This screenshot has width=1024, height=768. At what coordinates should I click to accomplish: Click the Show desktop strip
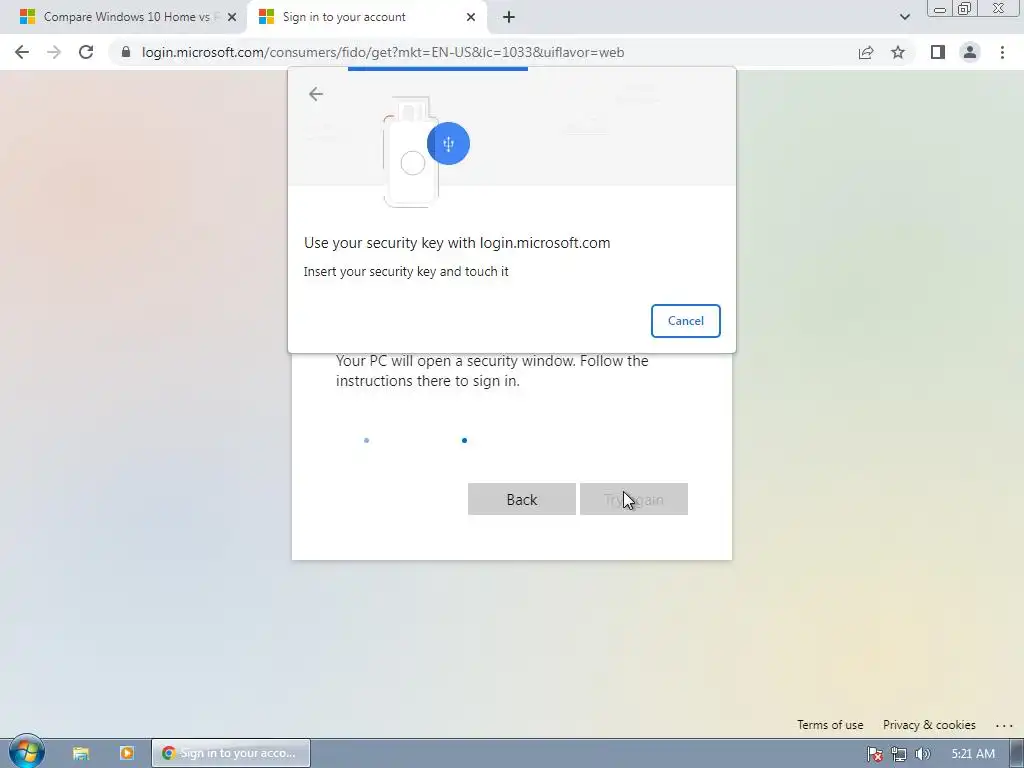pos(1016,753)
